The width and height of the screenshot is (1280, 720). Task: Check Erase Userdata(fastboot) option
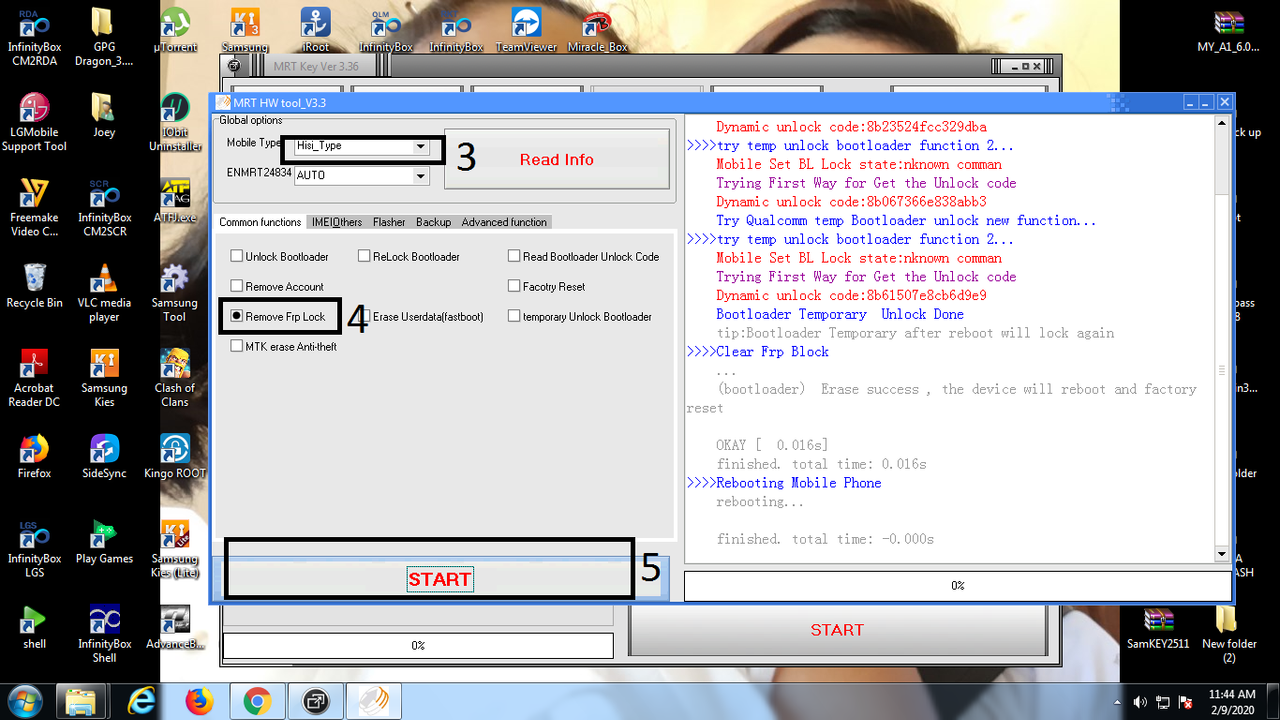point(364,316)
